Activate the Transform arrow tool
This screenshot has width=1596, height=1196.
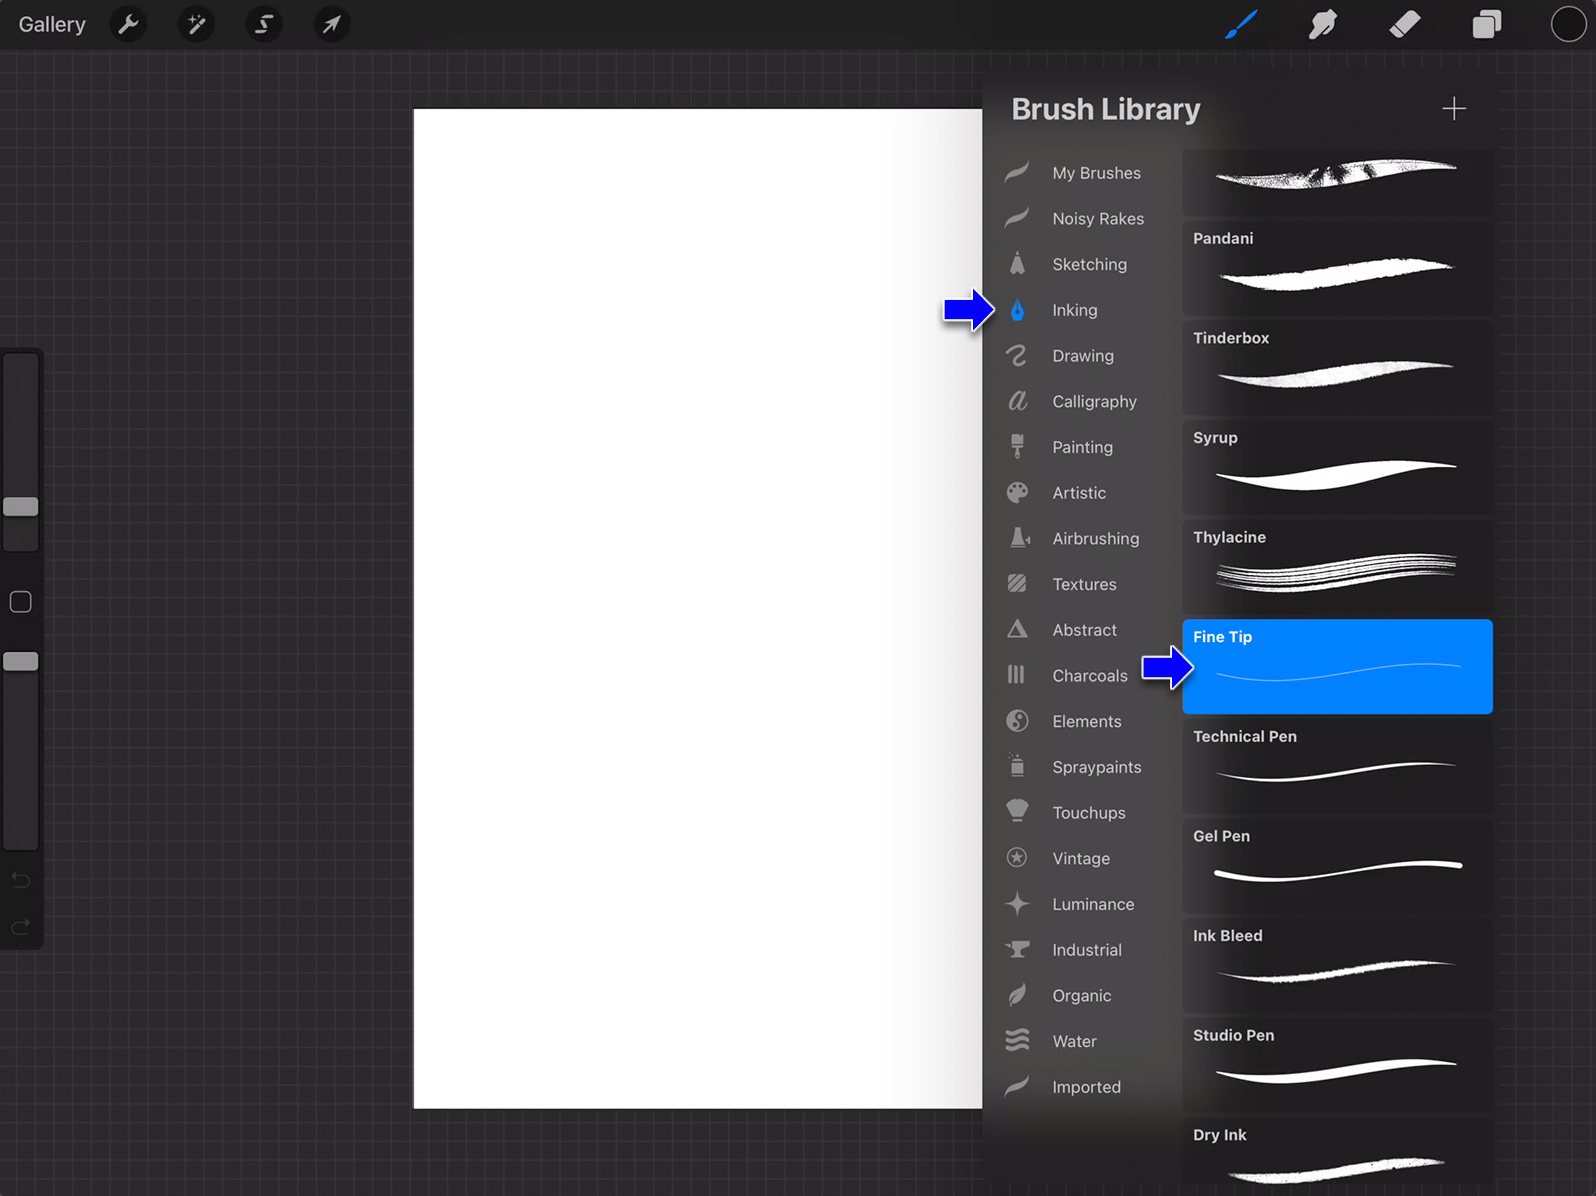[x=331, y=24]
